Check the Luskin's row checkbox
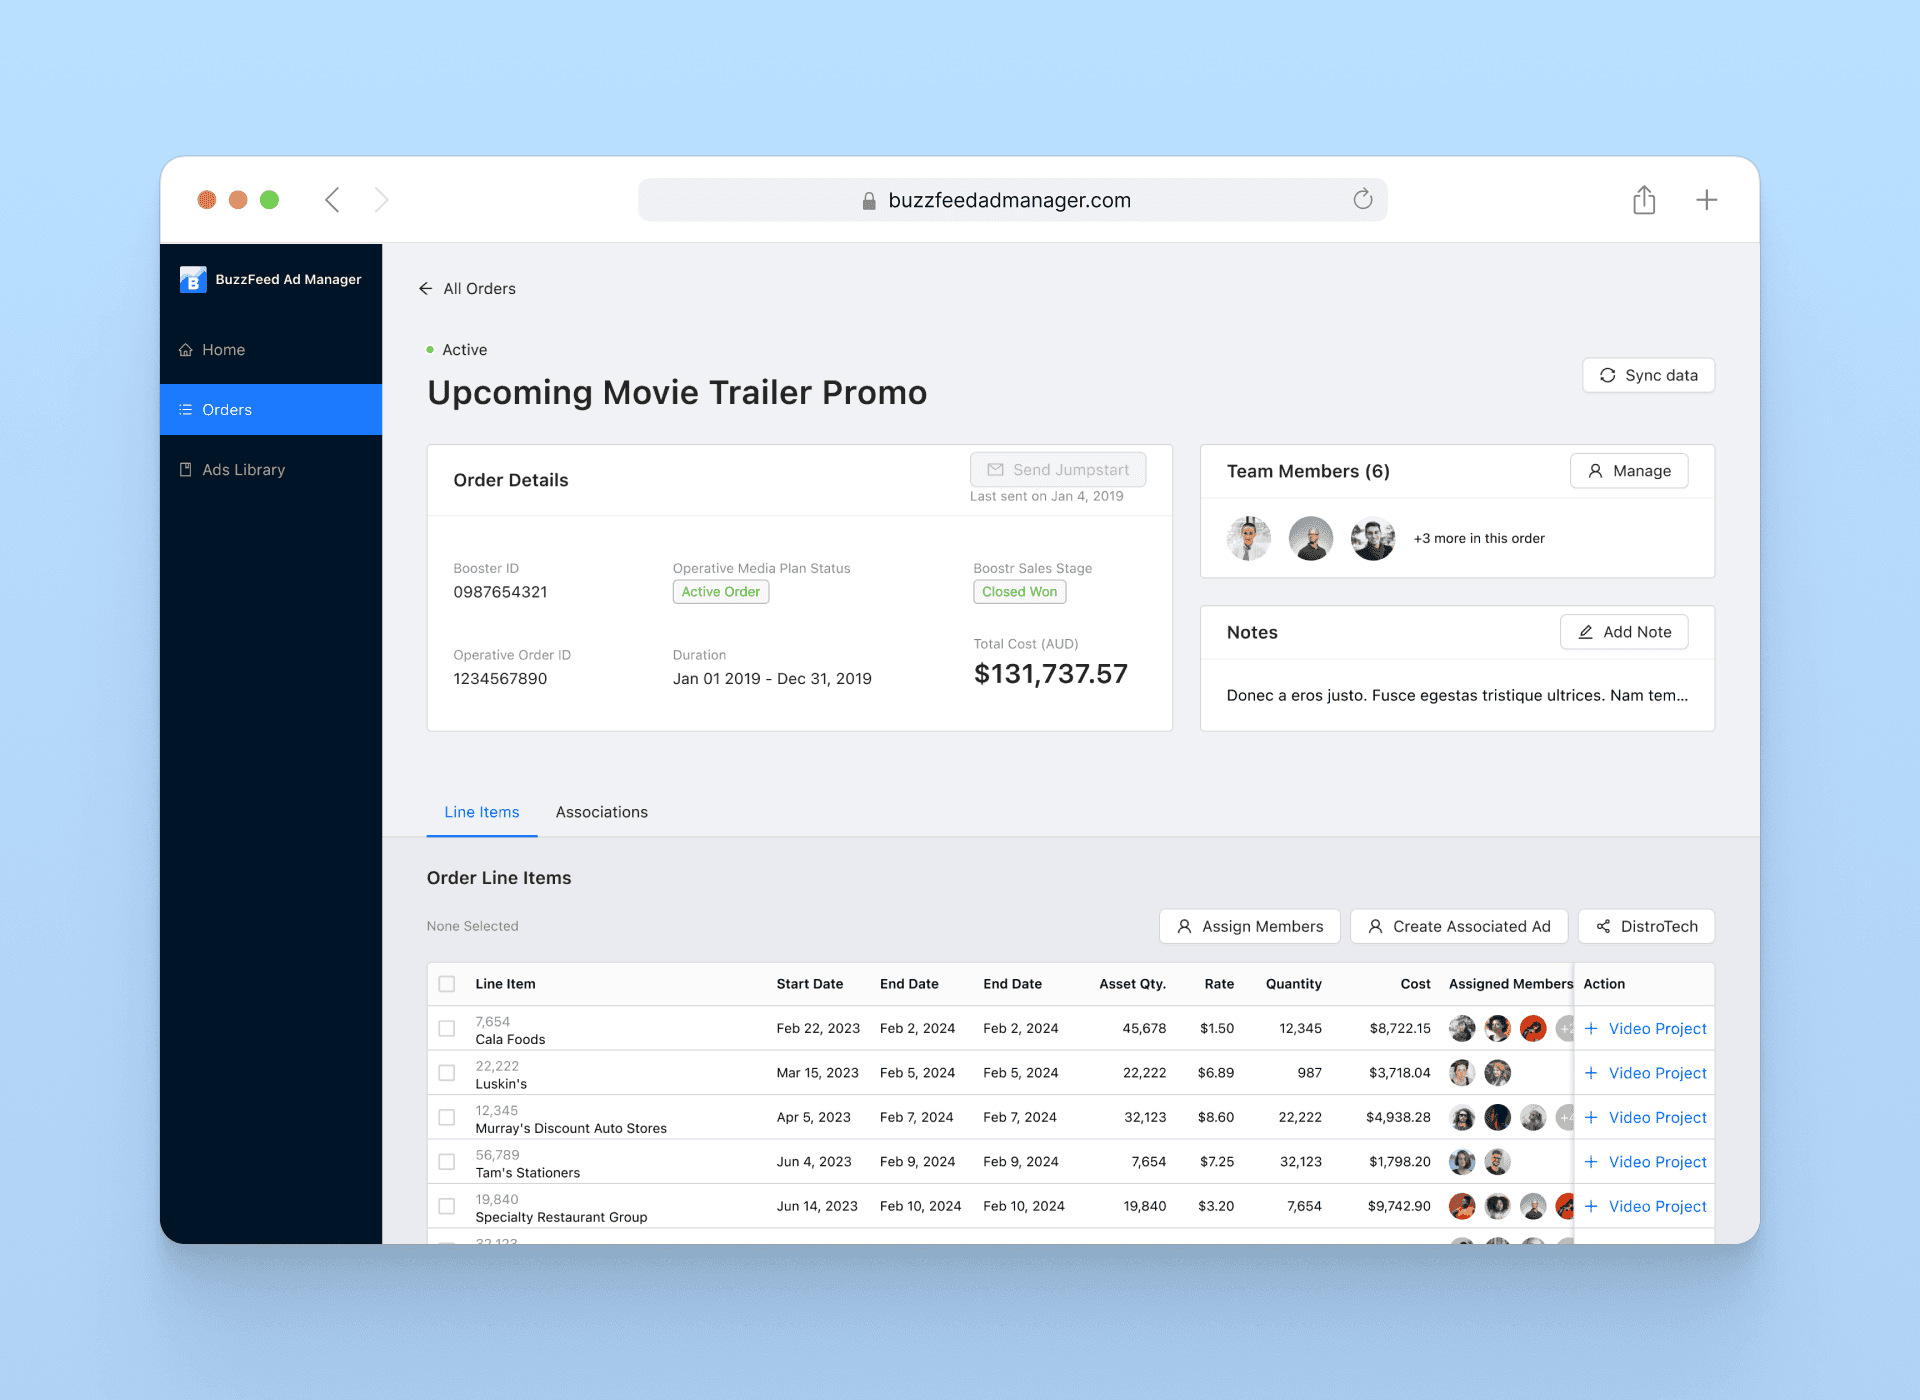 coord(447,1073)
